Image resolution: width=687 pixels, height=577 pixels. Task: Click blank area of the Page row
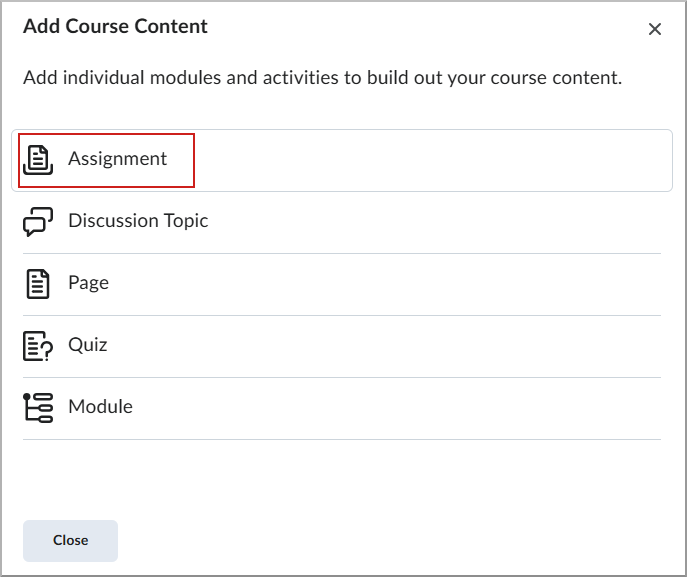click(x=386, y=285)
